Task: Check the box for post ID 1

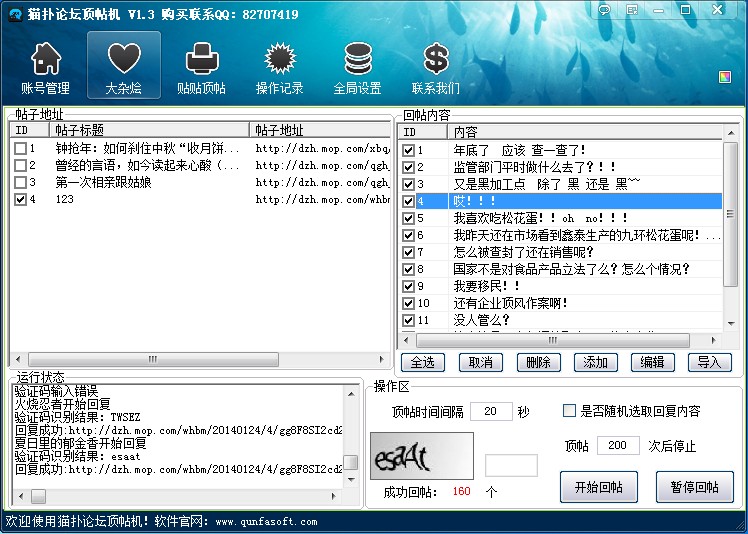Action: click(x=21, y=149)
